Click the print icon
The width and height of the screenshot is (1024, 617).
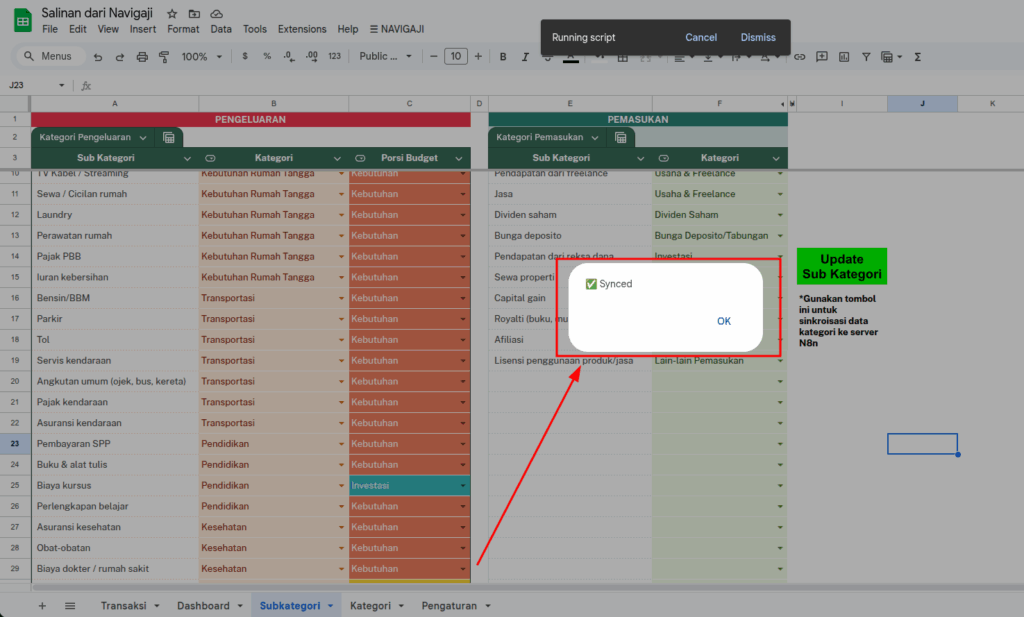(x=142, y=57)
